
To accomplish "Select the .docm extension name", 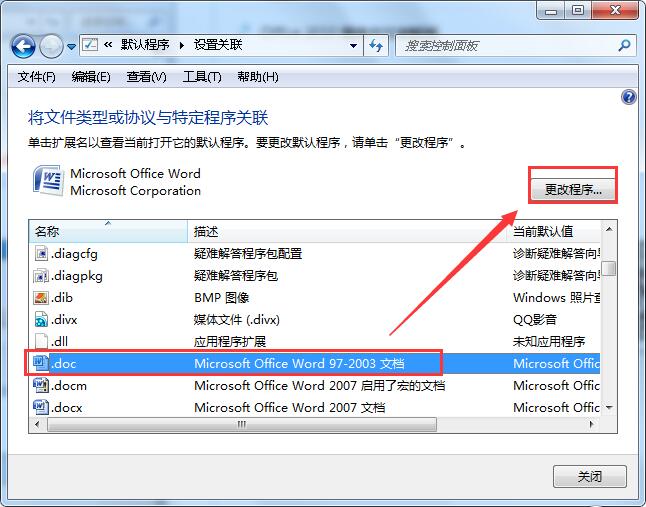I will 69,386.
